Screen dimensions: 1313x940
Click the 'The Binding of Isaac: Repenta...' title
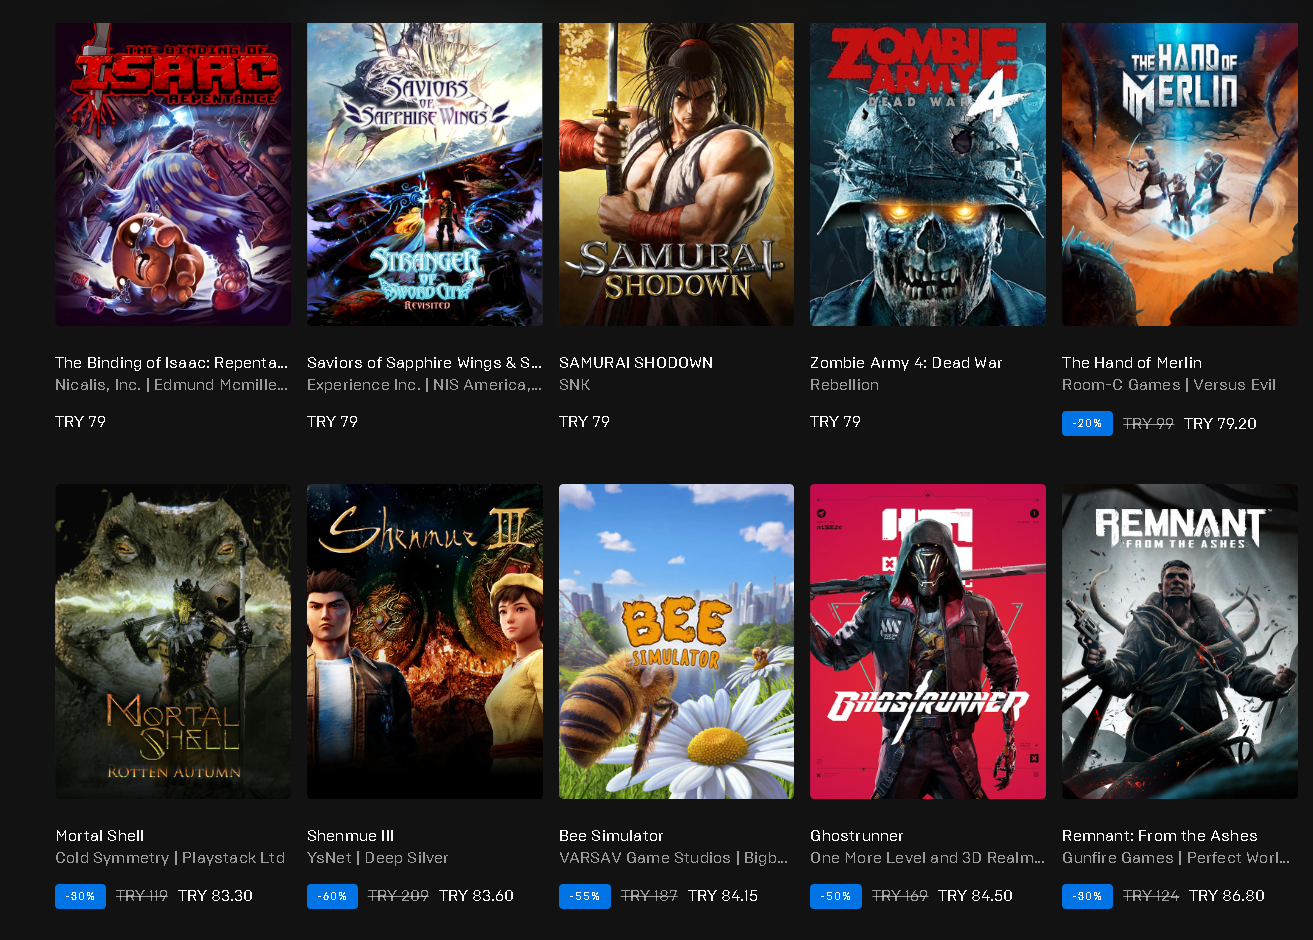[171, 363]
